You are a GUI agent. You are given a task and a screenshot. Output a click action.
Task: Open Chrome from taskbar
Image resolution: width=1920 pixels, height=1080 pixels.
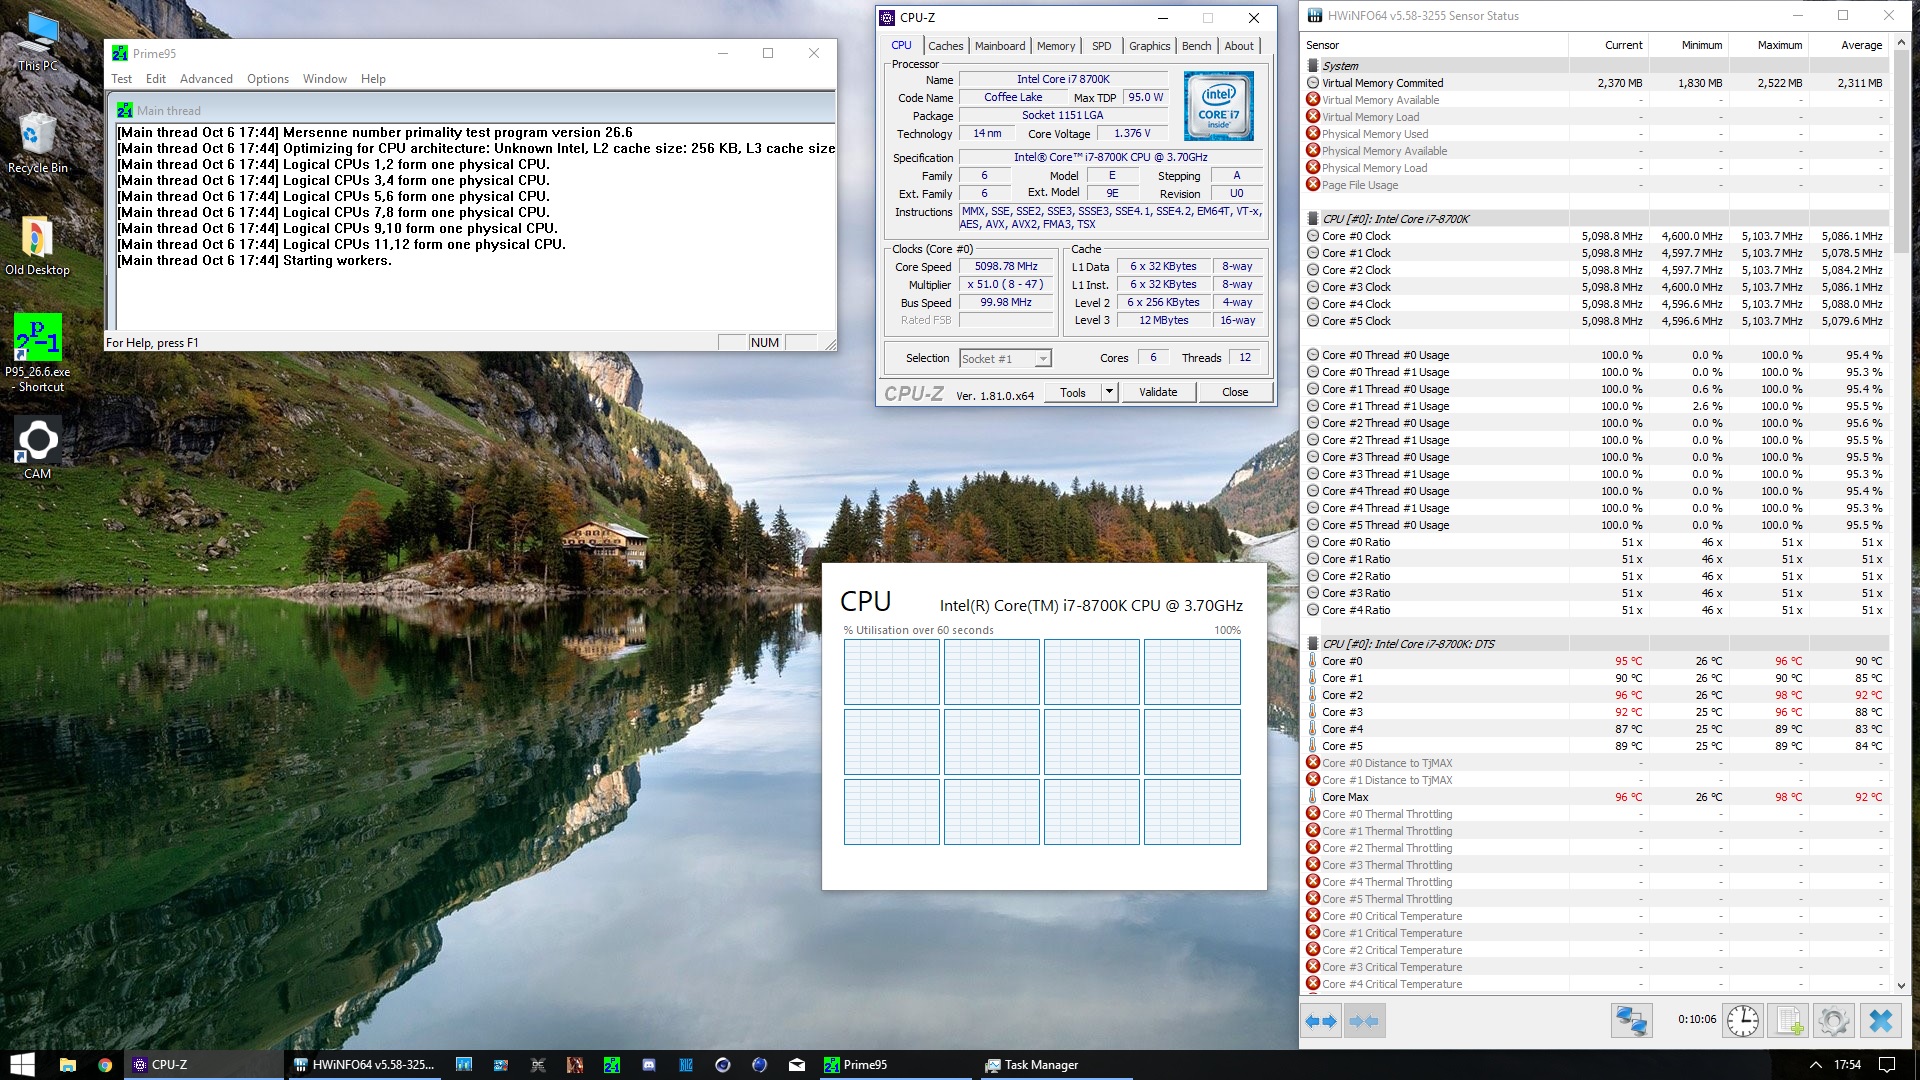pos(105,1065)
